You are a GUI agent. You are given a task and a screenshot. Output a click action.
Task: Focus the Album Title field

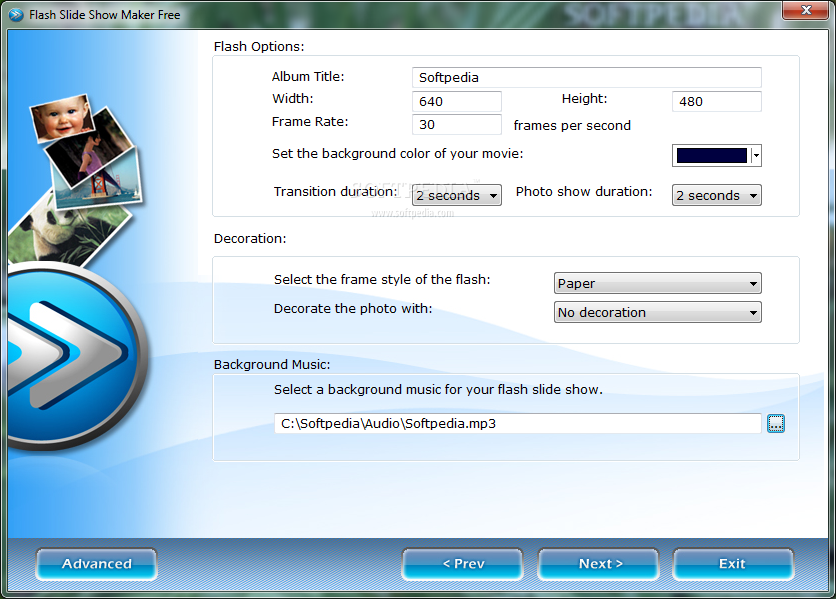pyautogui.click(x=586, y=77)
